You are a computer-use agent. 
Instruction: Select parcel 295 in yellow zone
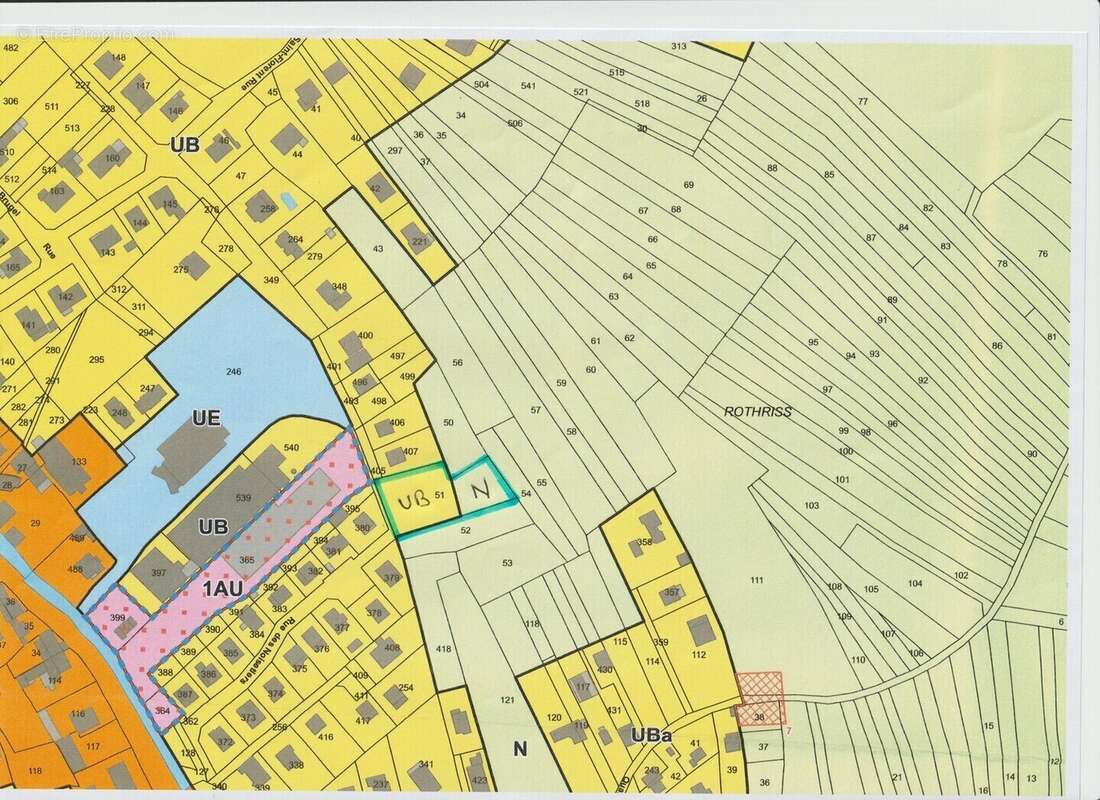click(96, 360)
